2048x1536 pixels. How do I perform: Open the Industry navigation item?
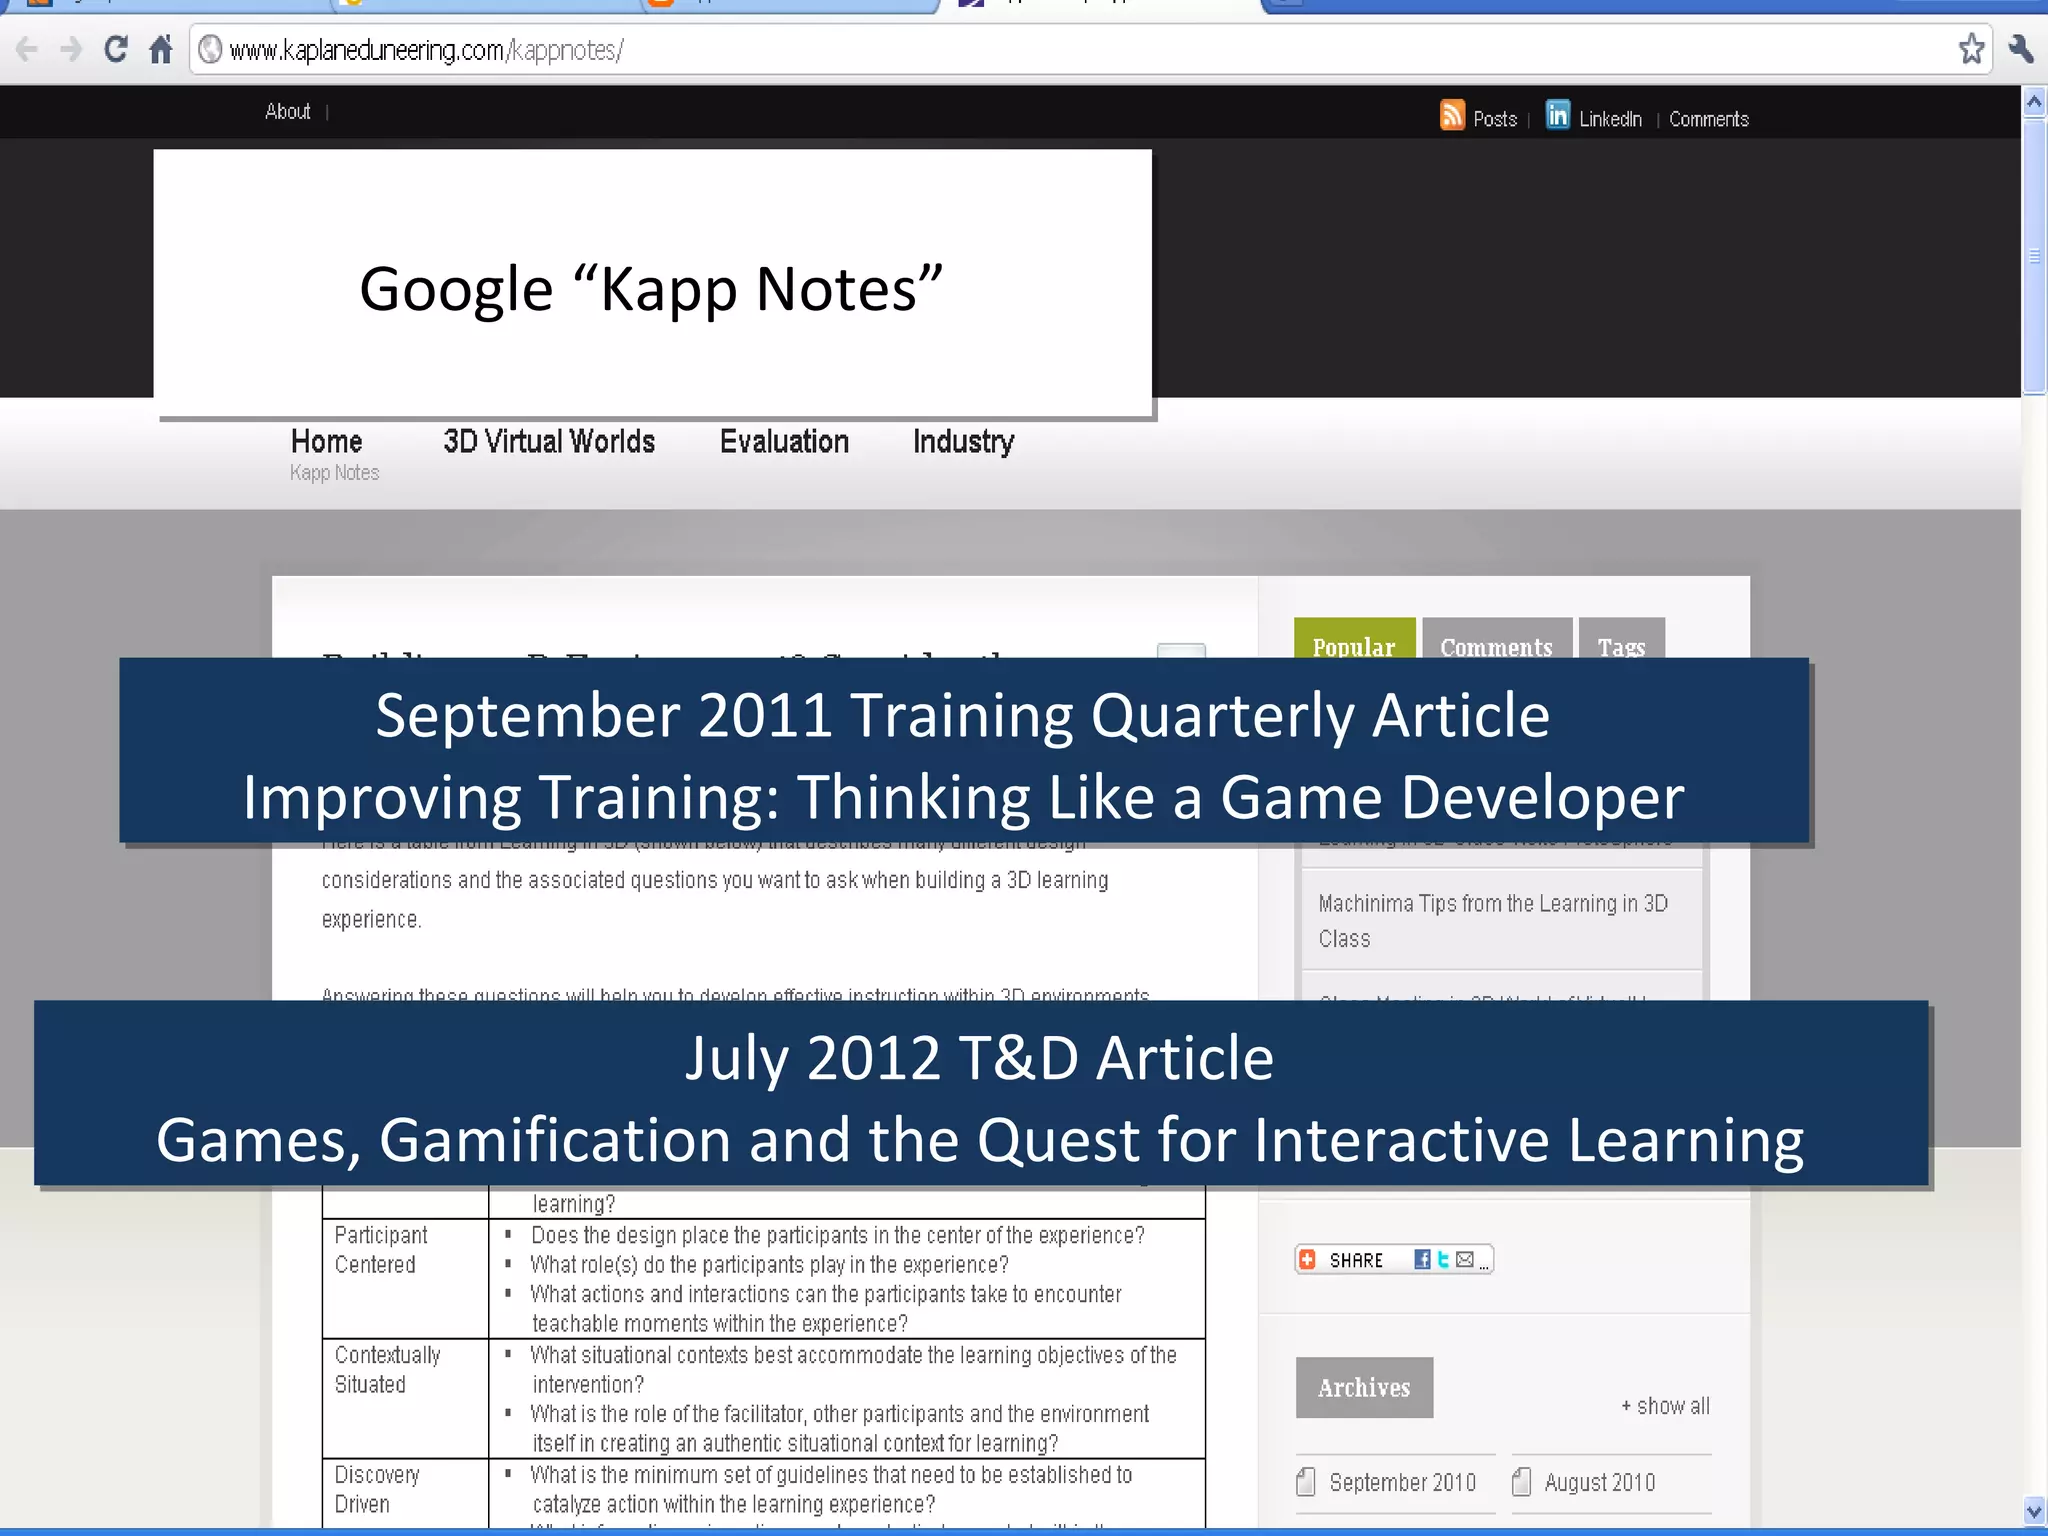coord(963,442)
